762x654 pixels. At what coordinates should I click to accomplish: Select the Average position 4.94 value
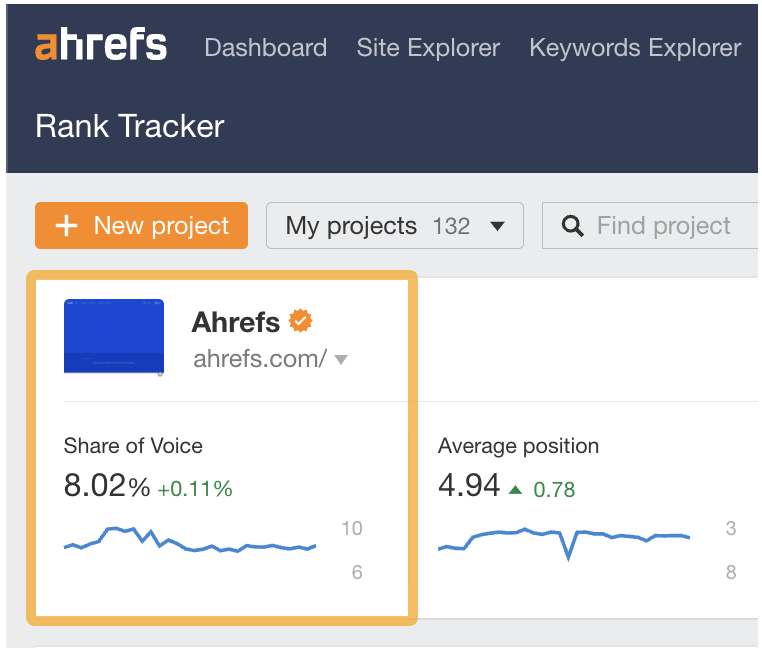pos(469,486)
